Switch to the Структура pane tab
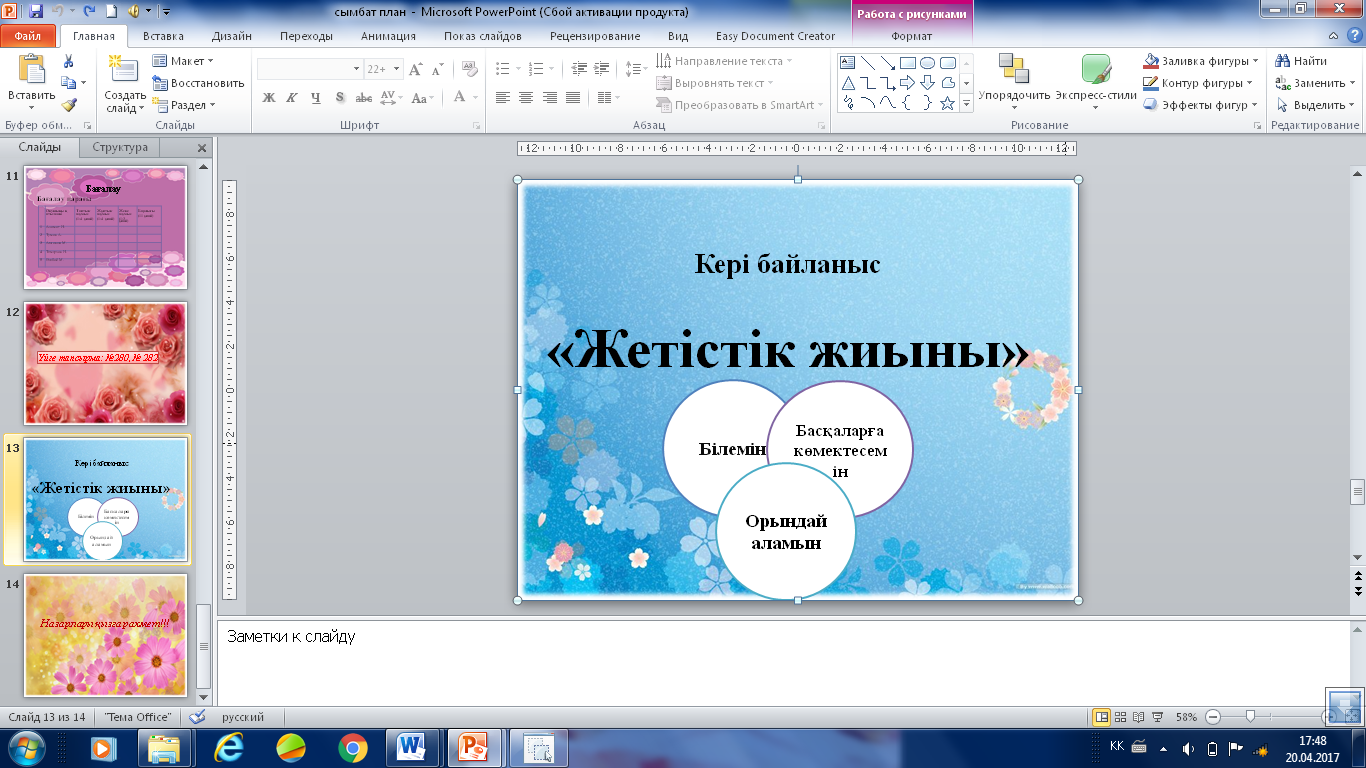This screenshot has width=1366, height=768. click(x=120, y=147)
